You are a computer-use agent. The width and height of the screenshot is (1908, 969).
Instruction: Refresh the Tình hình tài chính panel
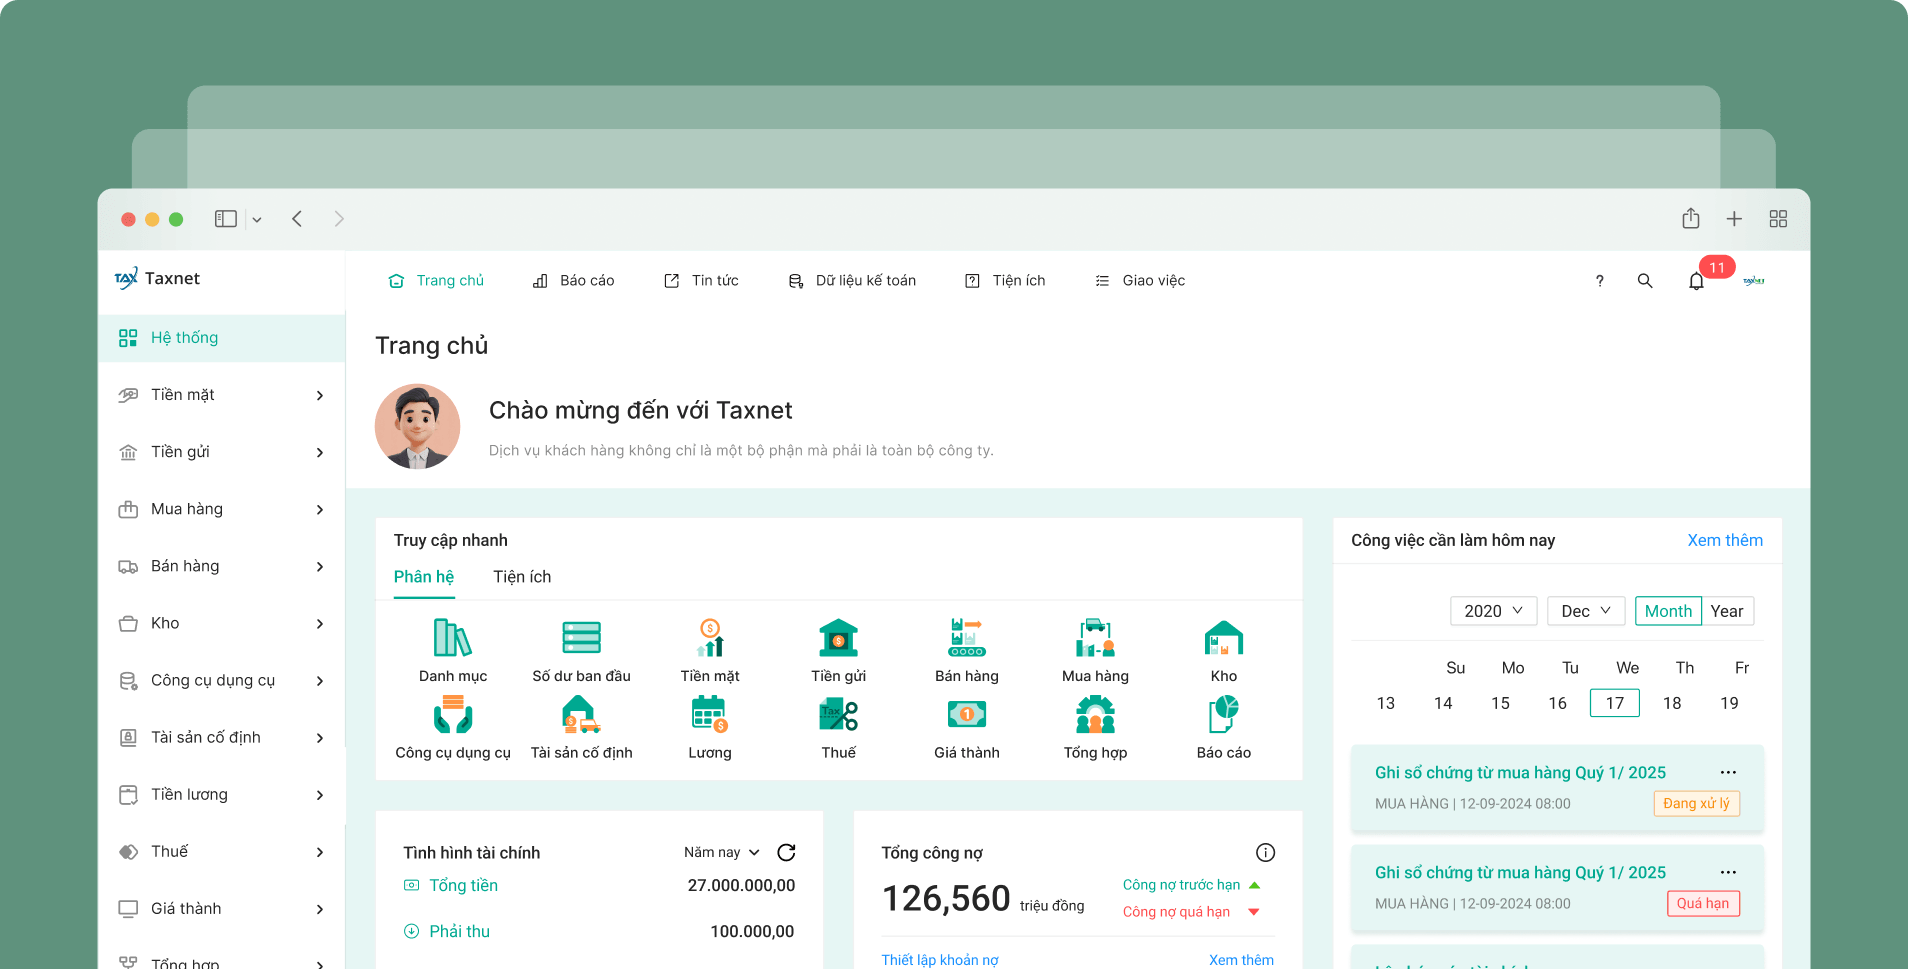[x=786, y=852]
